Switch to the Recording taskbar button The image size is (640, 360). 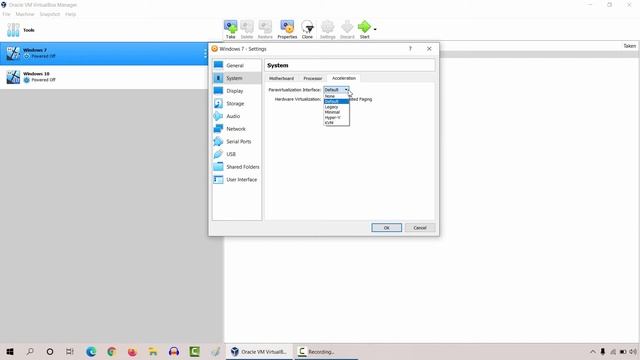(326, 351)
